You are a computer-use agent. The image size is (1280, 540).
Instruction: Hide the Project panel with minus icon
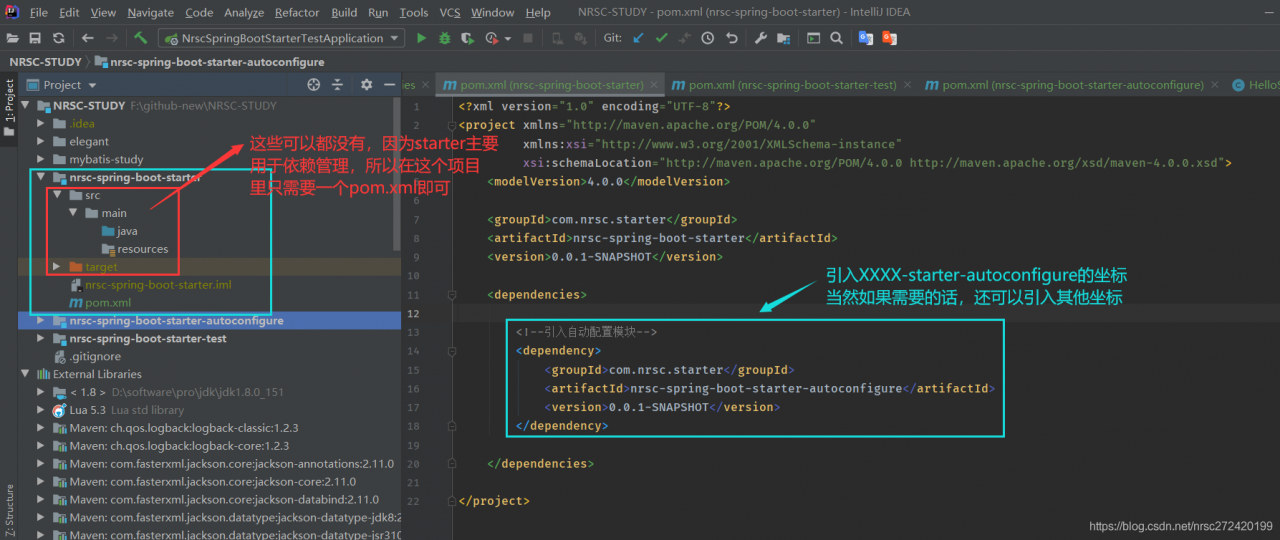click(x=388, y=85)
